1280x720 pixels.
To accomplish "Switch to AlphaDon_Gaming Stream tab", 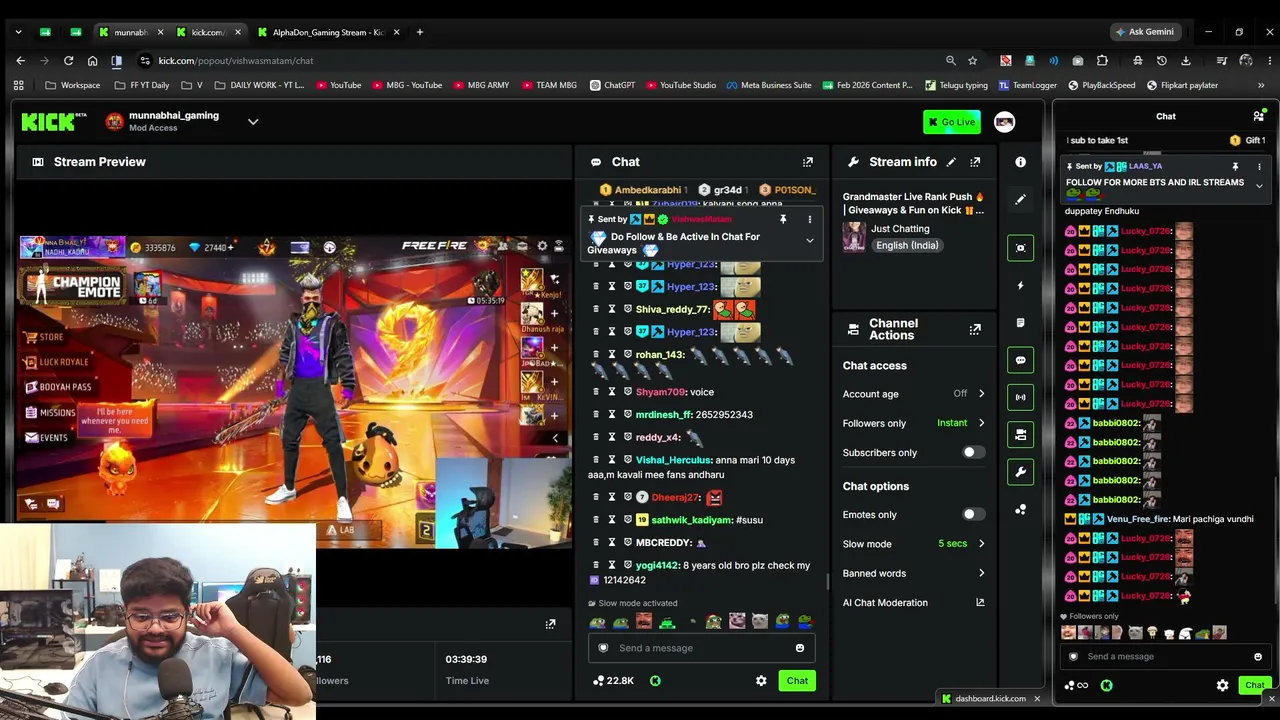I will (x=328, y=32).
